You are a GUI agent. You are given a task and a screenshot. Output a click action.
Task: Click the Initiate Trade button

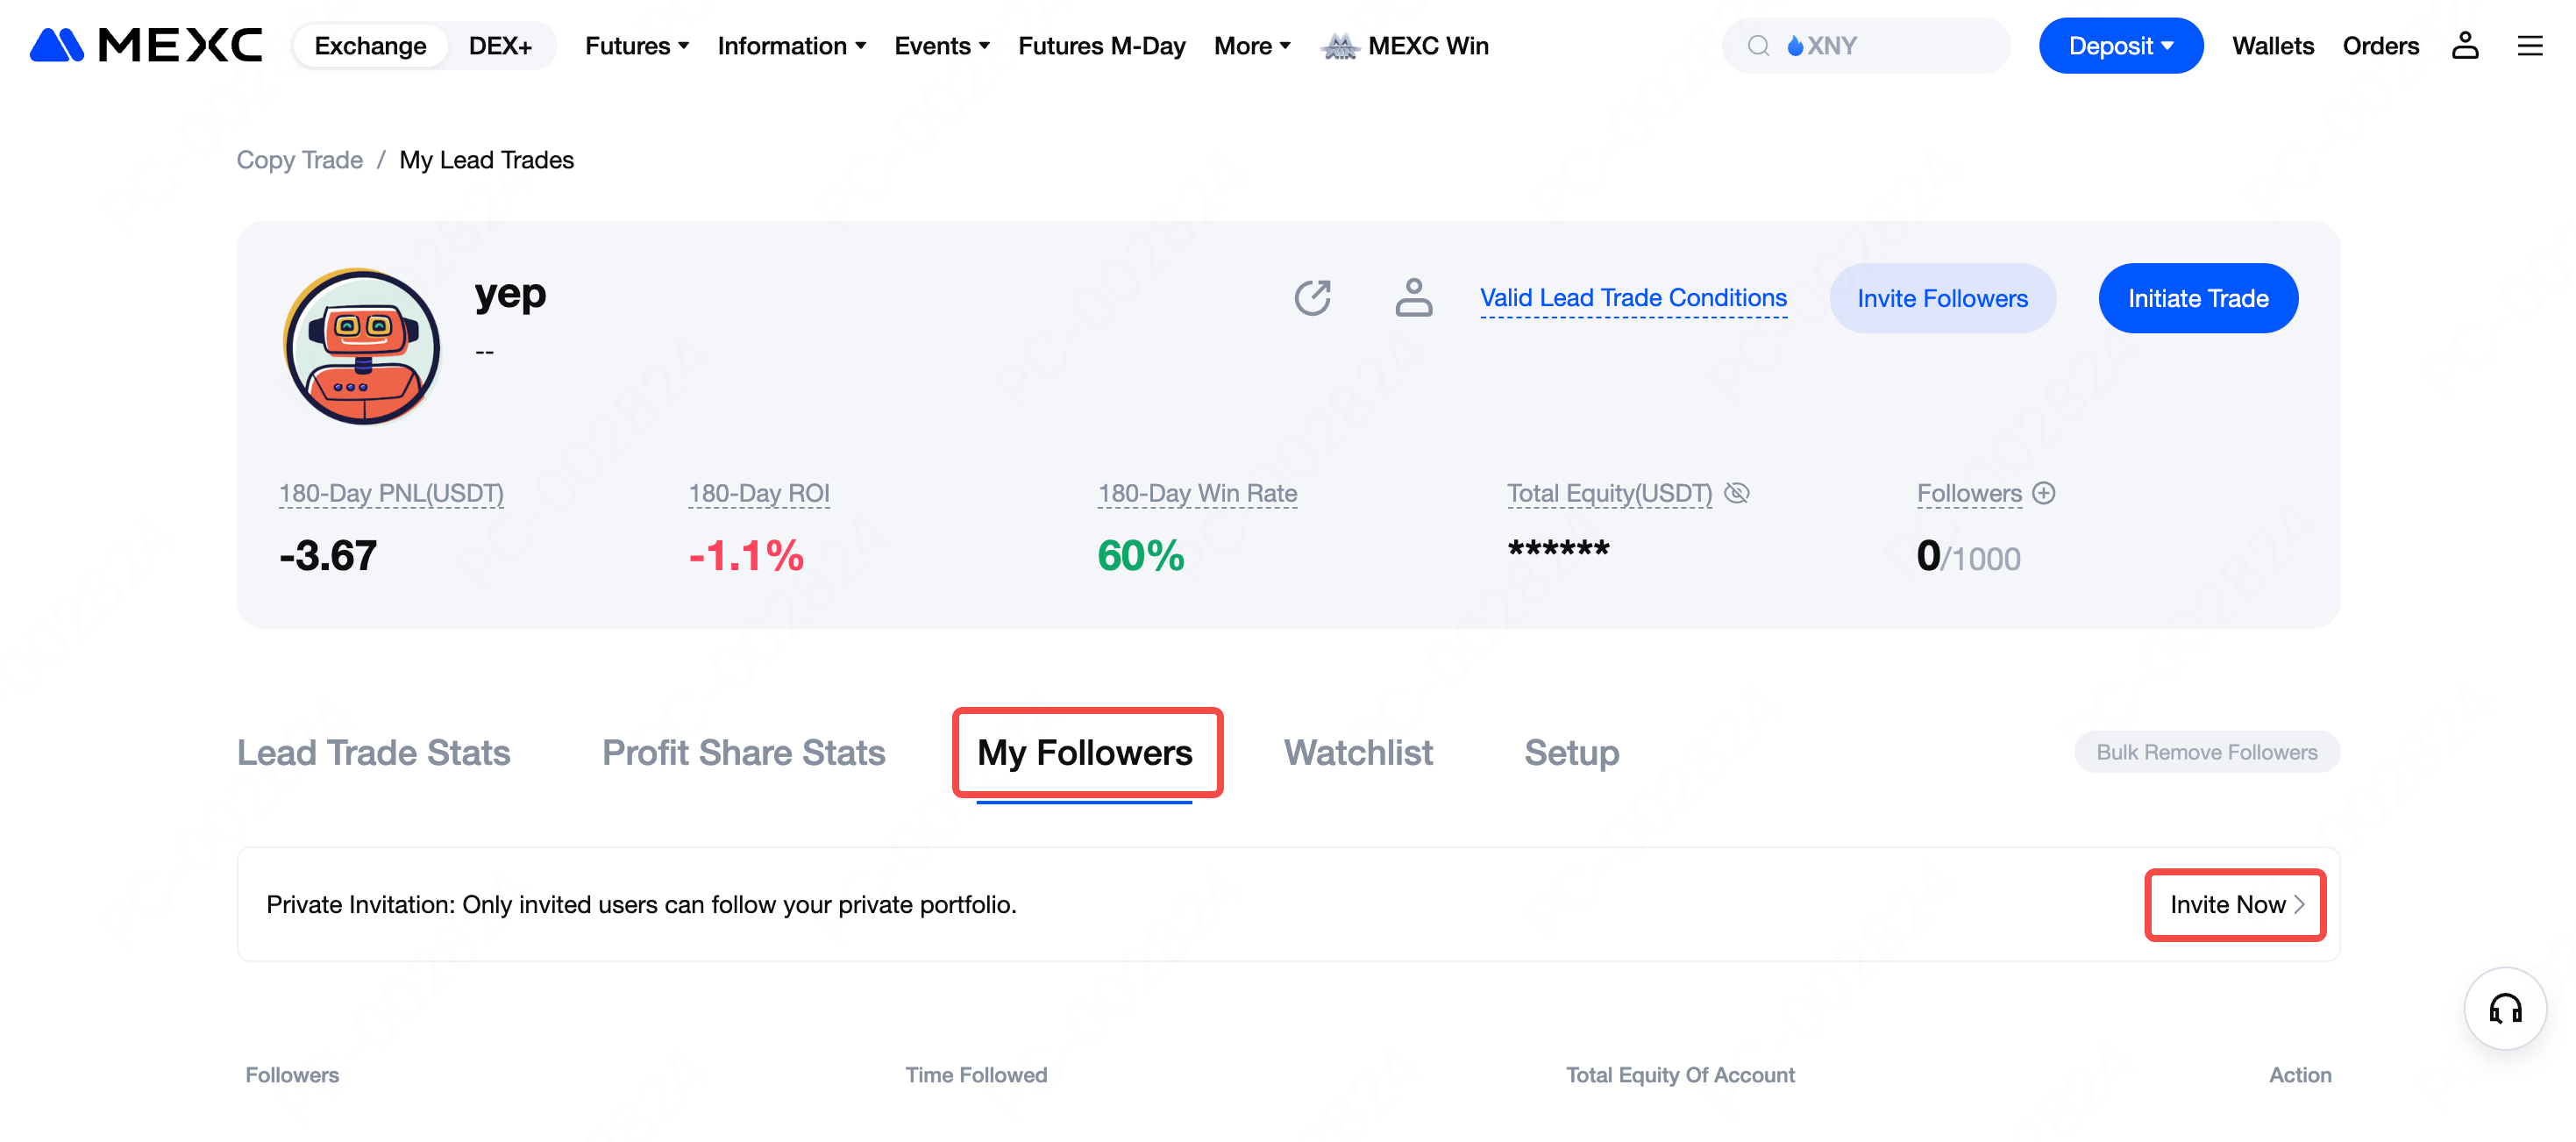2197,298
